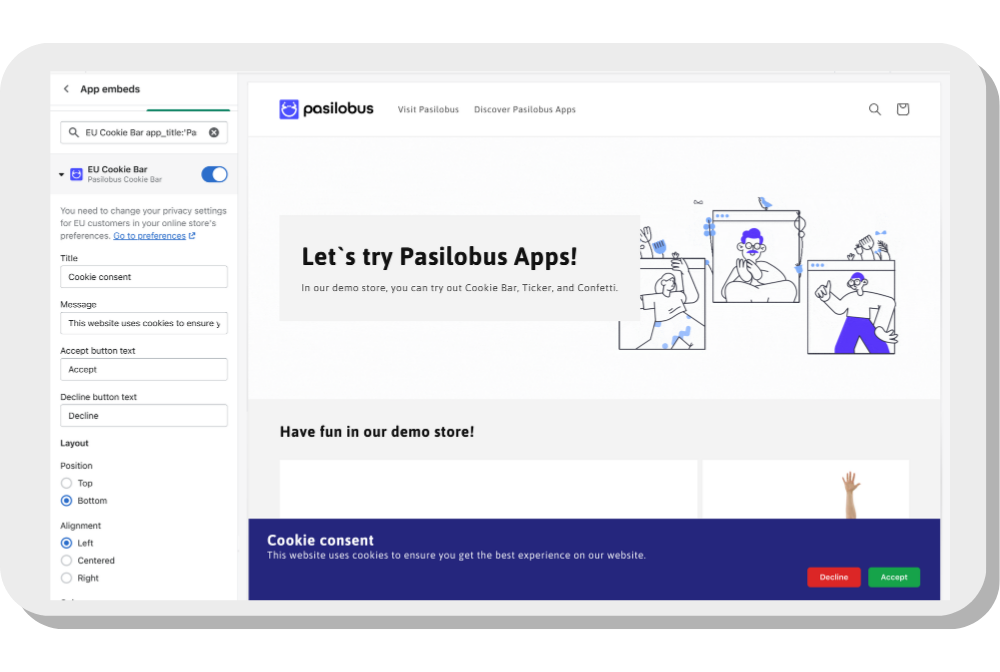1000x672 pixels.
Task: Open the store search magnifier icon
Action: pyautogui.click(x=875, y=109)
